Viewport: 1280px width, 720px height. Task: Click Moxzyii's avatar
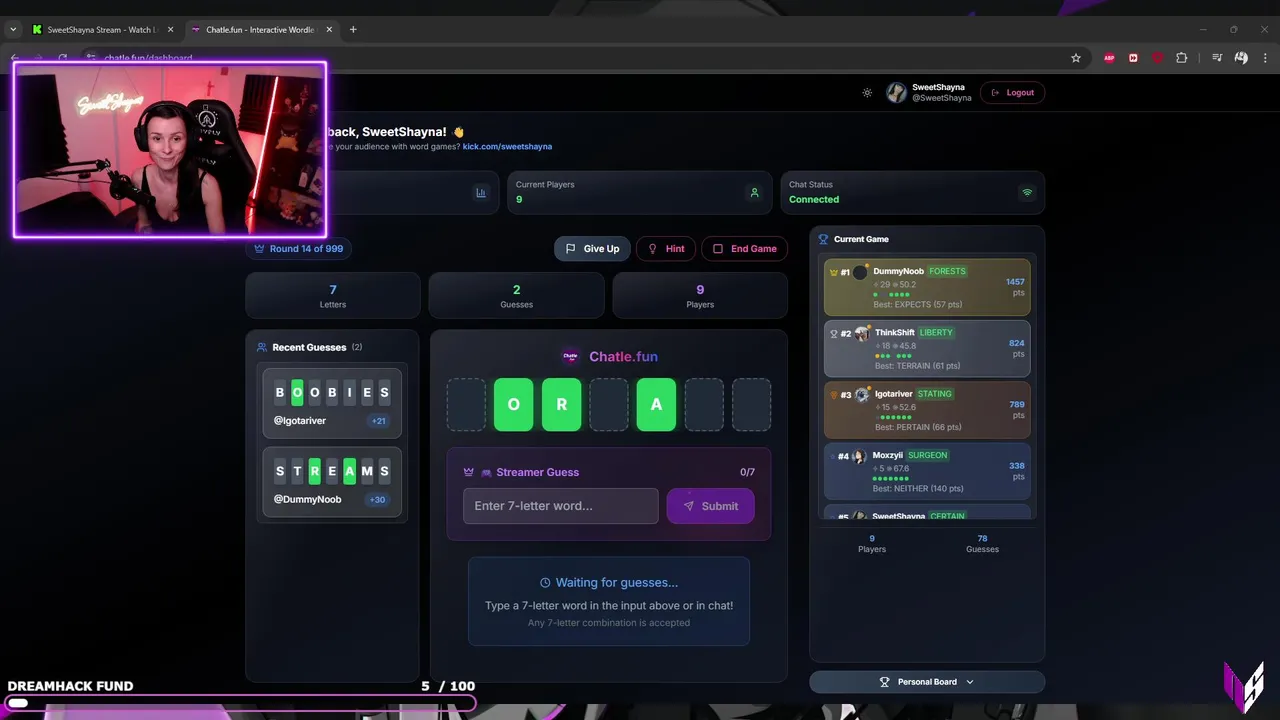click(x=859, y=456)
